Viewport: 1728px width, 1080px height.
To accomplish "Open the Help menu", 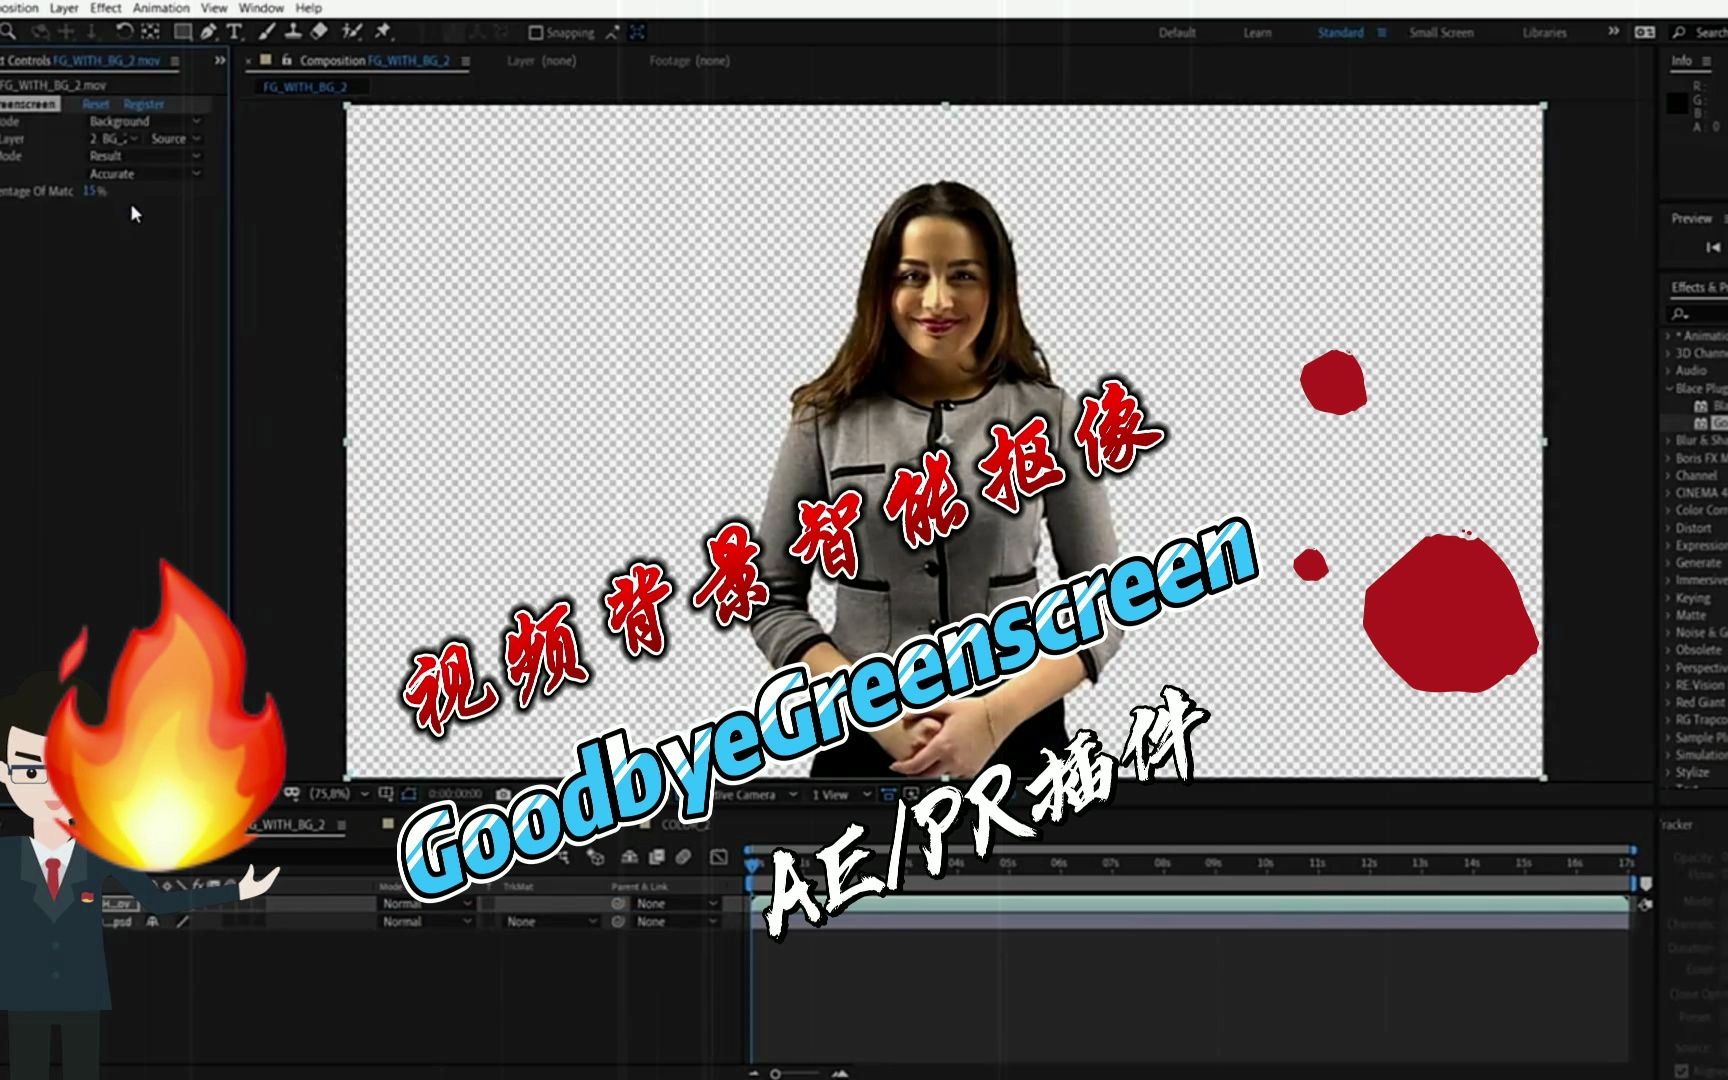I will [309, 8].
